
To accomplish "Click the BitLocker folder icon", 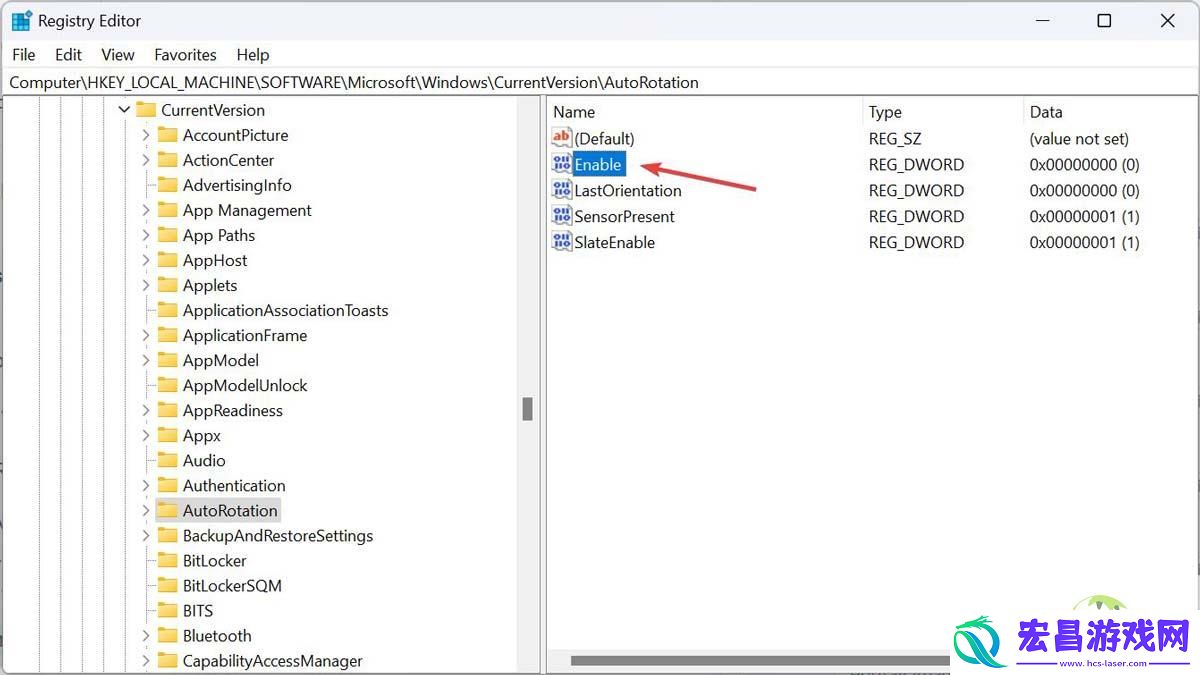I will point(167,561).
